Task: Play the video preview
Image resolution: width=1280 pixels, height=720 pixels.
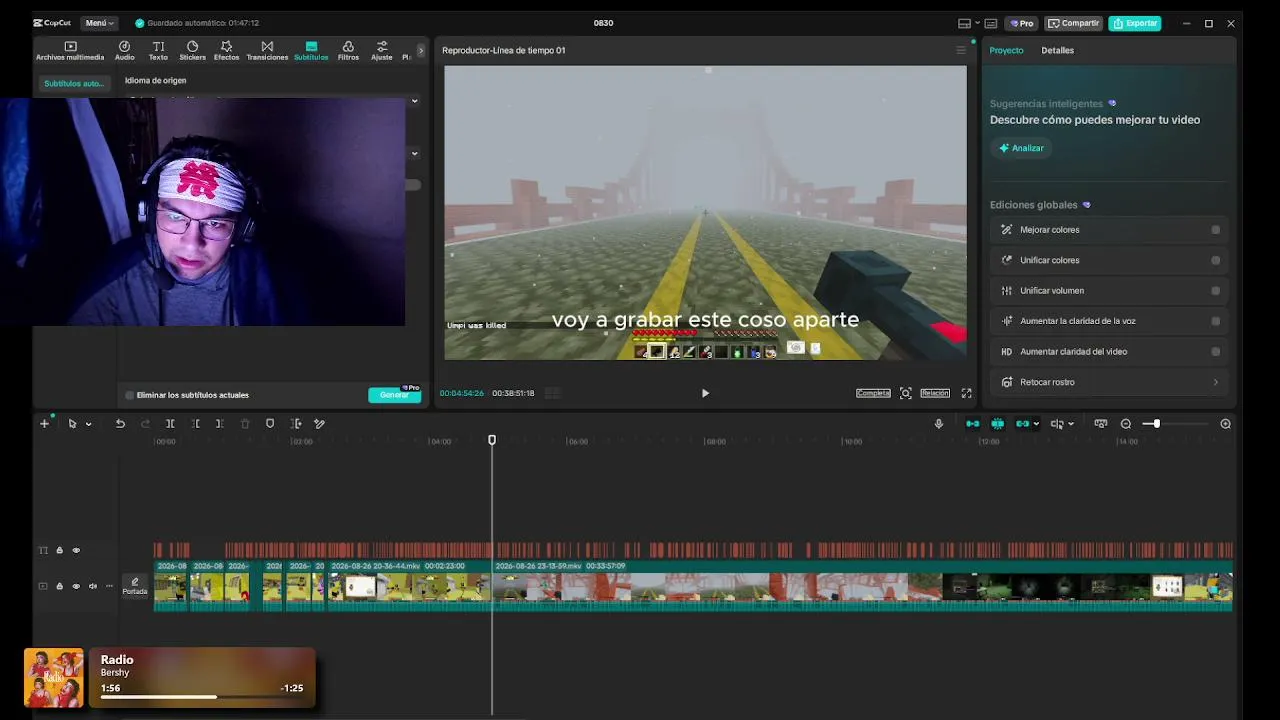Action: point(705,393)
